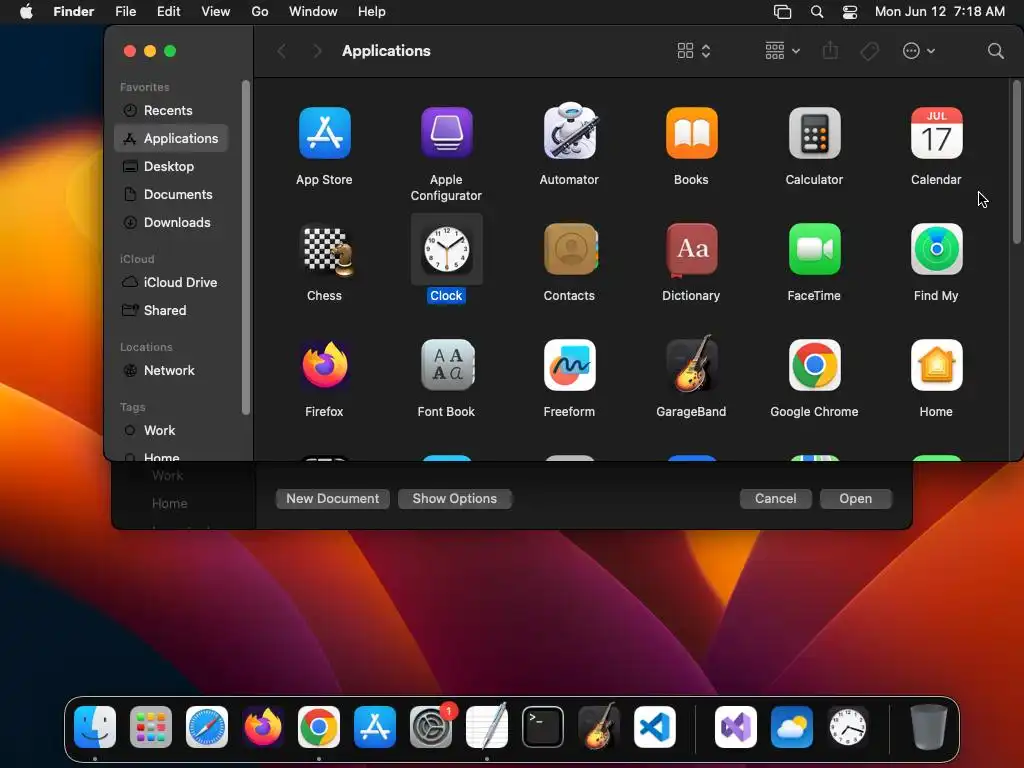Image resolution: width=1024 pixels, height=768 pixels.
Task: Click the Show Options button
Action: [x=455, y=499]
